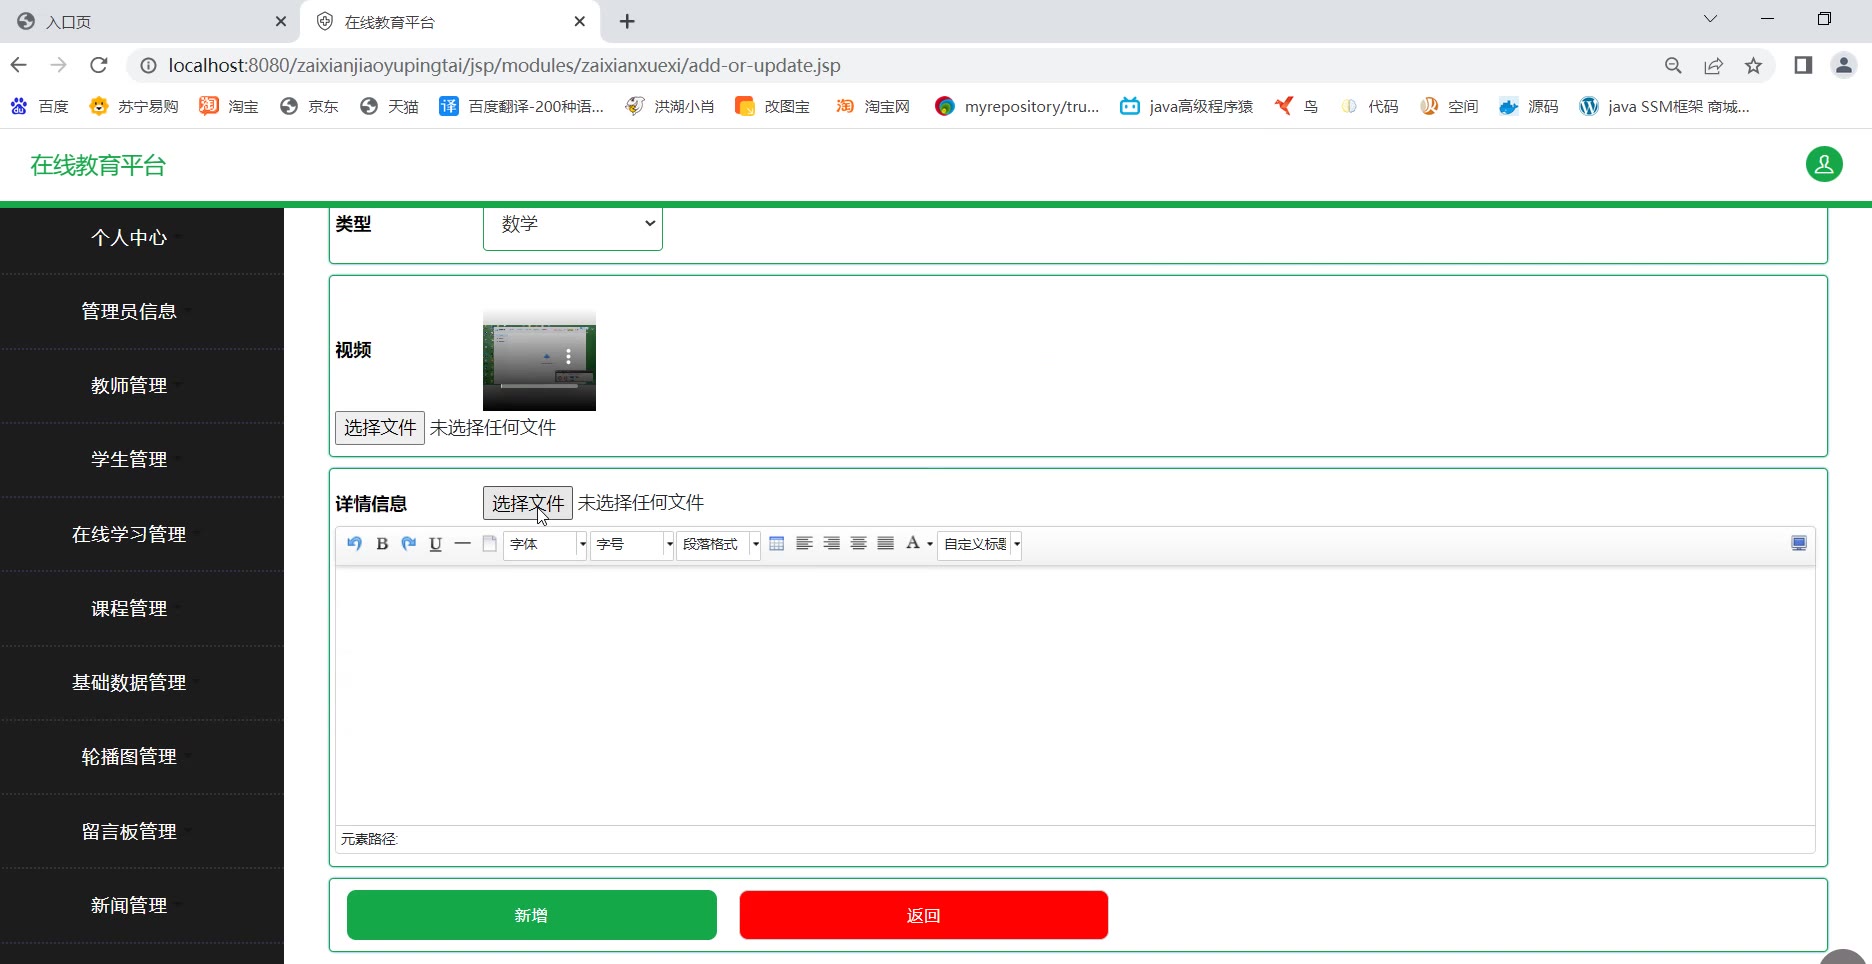Viewport: 1872px width, 964px height.
Task: Open the zoom magnifier icon in address bar
Action: tap(1673, 65)
